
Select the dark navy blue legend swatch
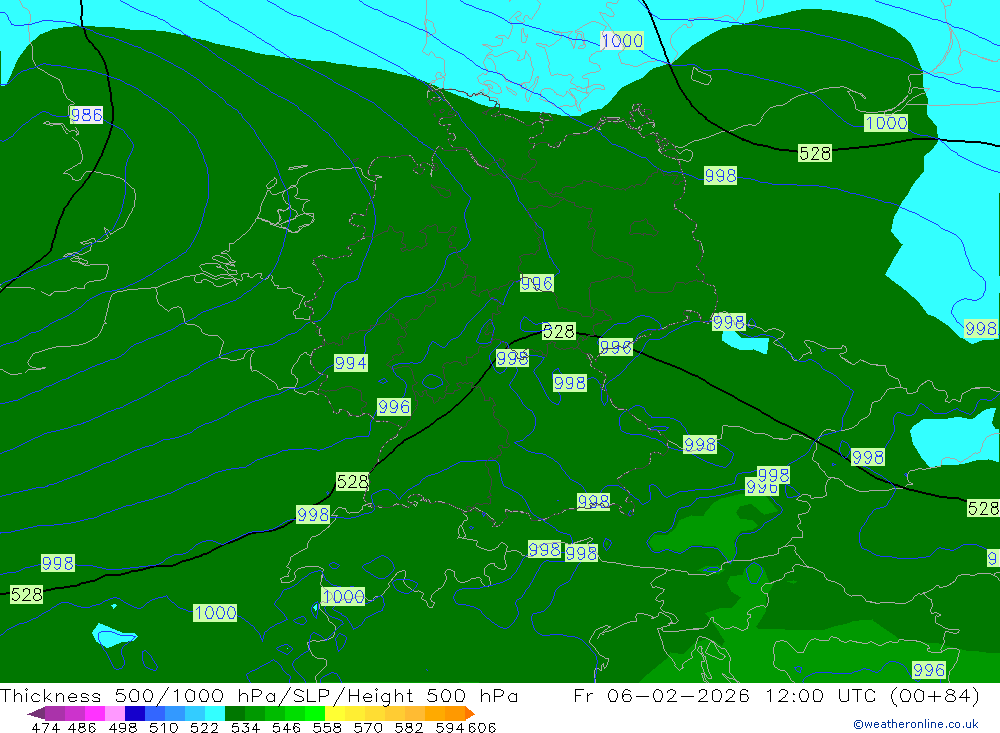pyautogui.click(x=133, y=713)
